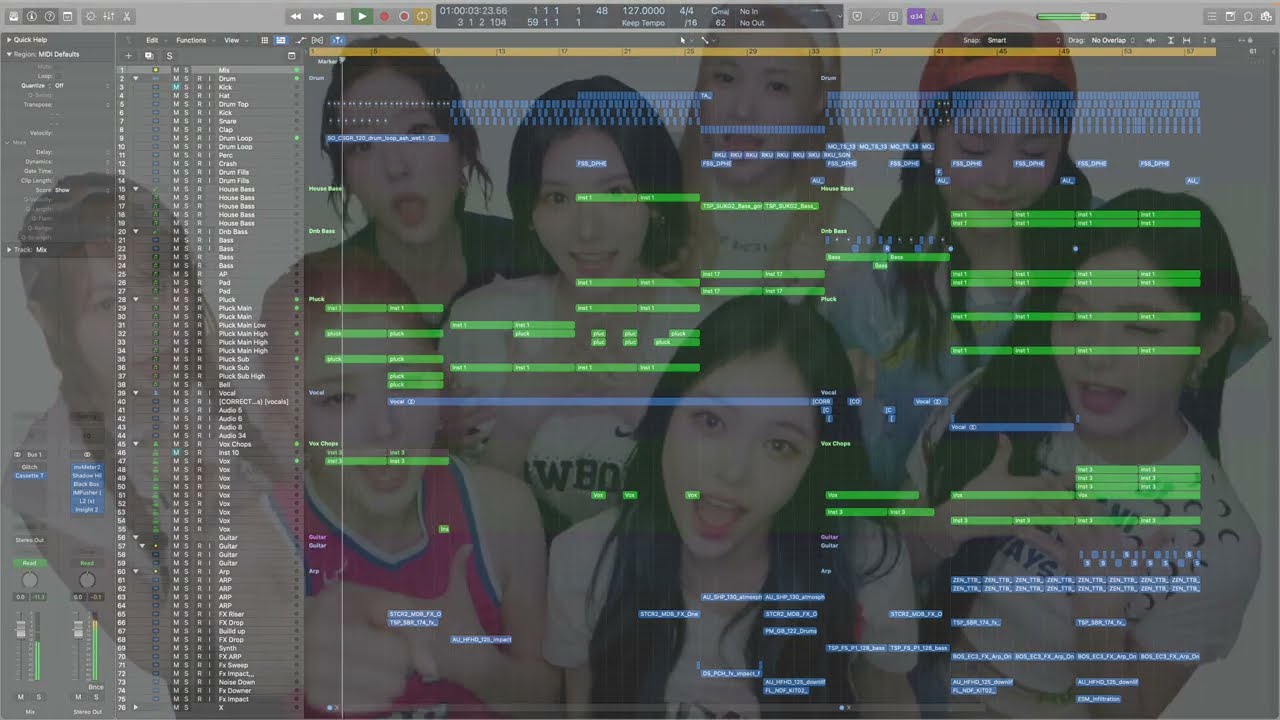Toggle the Inspector info icon
Image resolution: width=1280 pixels, height=720 pixels.
click(x=32, y=16)
